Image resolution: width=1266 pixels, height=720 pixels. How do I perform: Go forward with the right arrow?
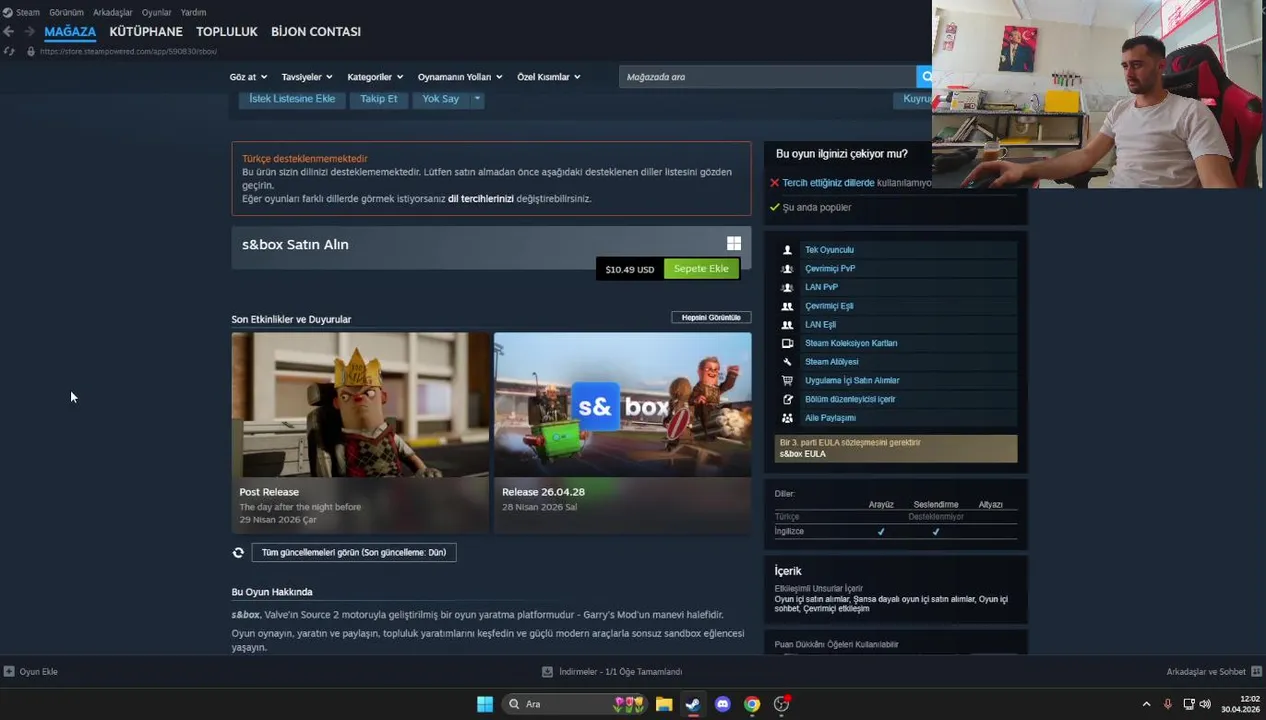[x=28, y=32]
